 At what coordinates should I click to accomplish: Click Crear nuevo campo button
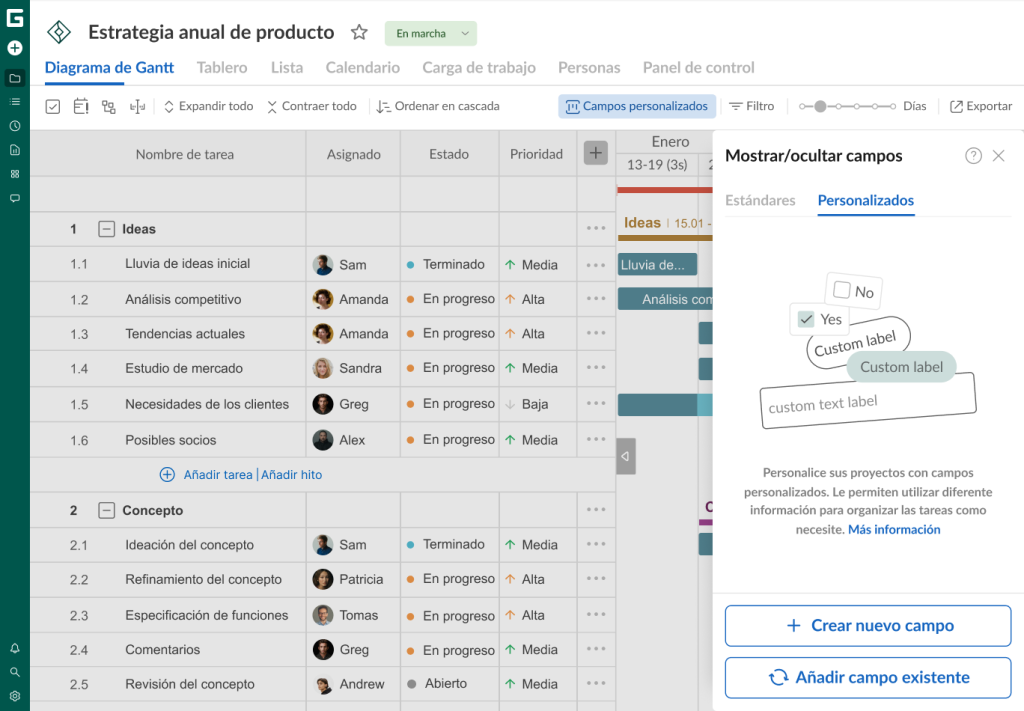click(868, 625)
